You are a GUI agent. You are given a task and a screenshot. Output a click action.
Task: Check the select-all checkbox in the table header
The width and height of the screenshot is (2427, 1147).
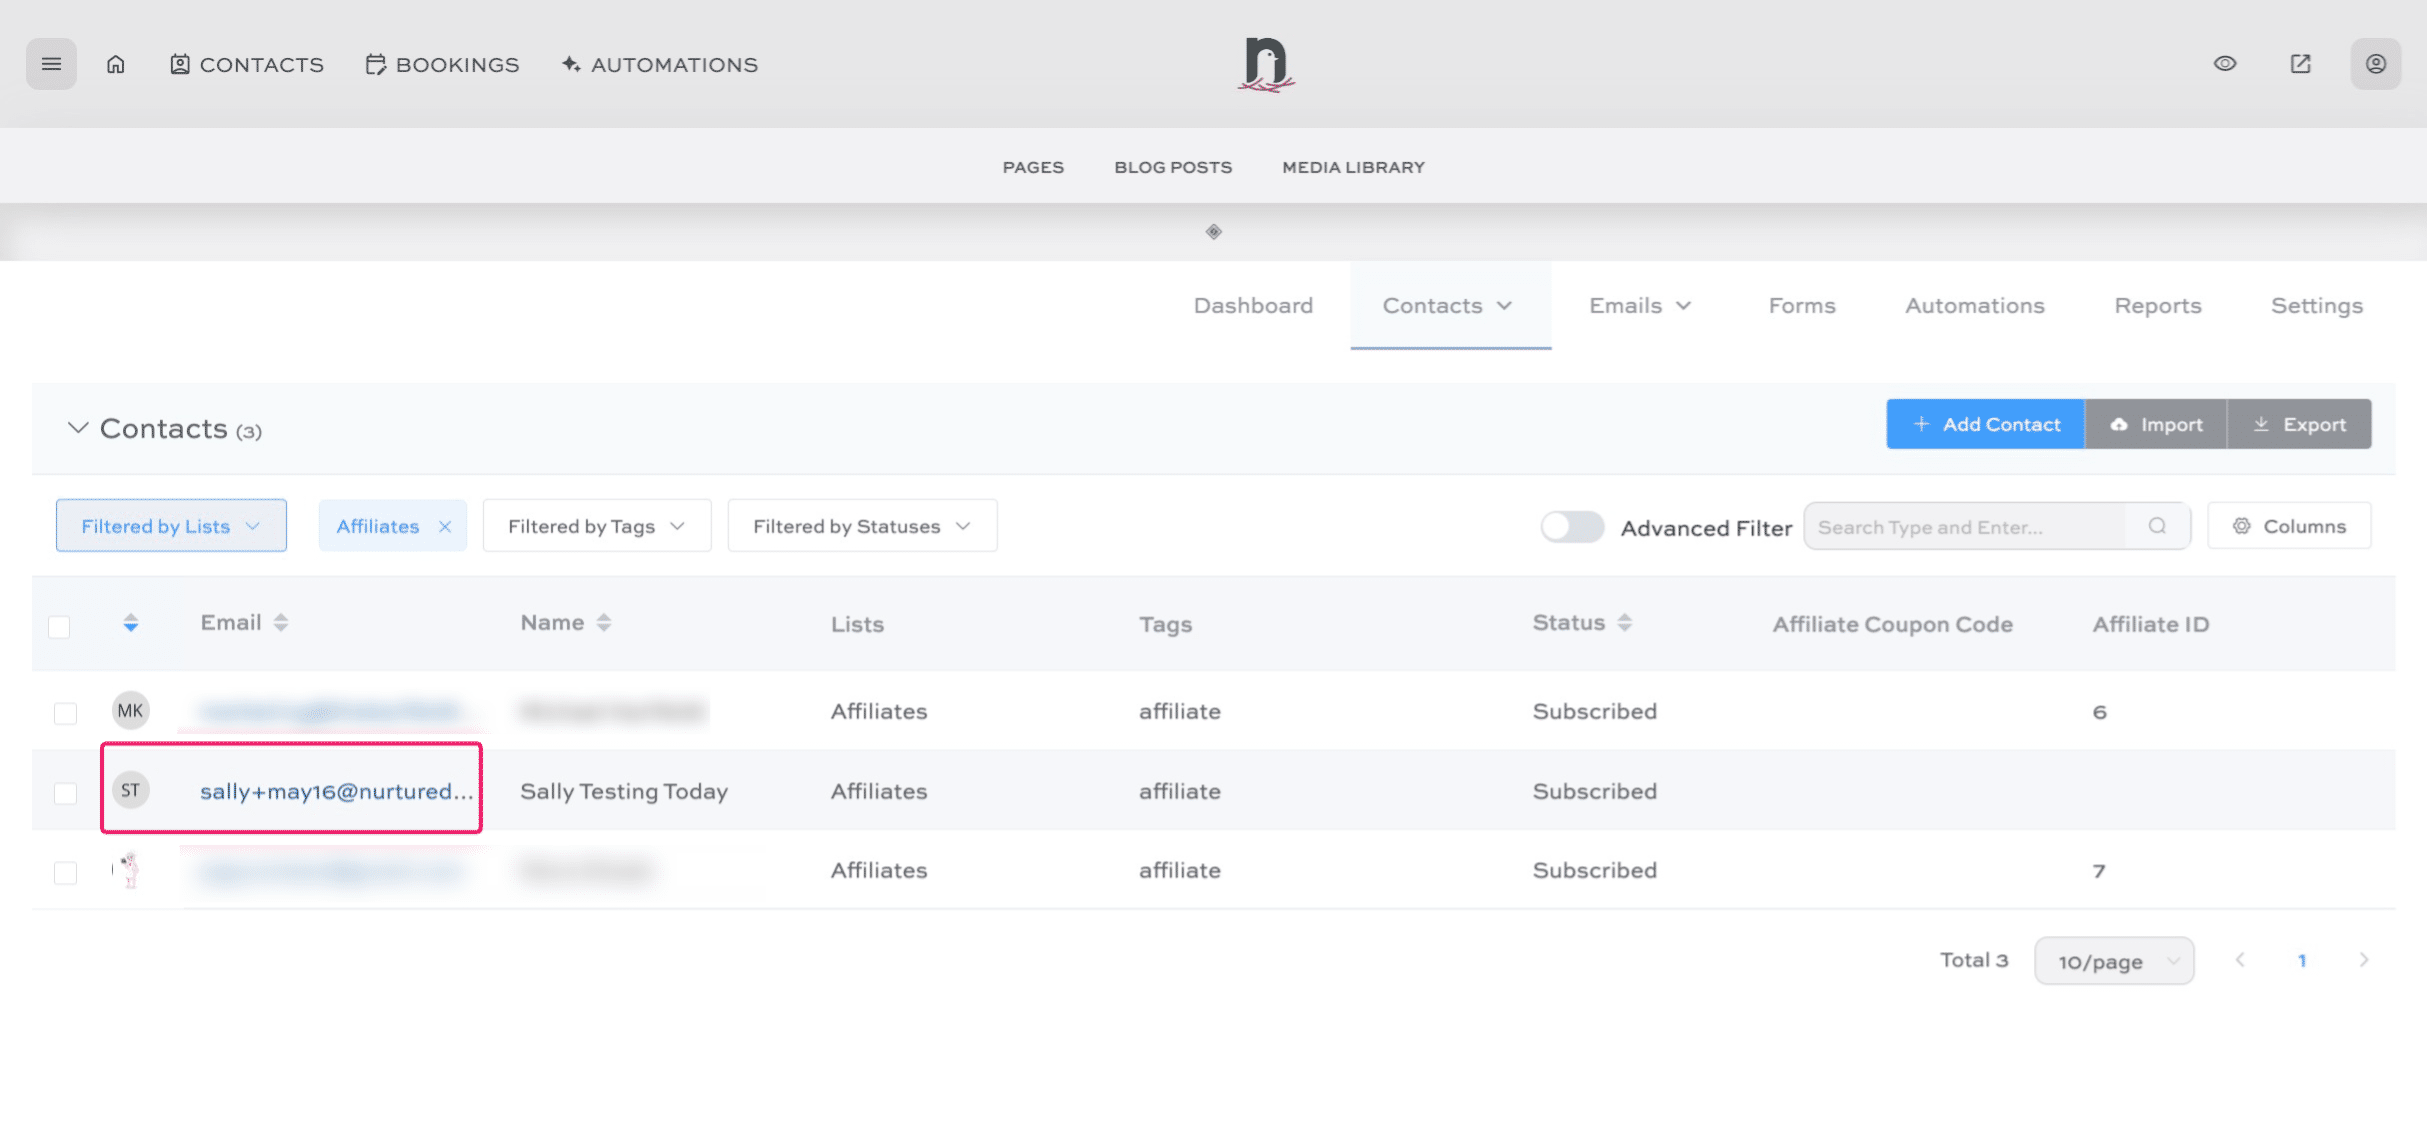(x=60, y=626)
